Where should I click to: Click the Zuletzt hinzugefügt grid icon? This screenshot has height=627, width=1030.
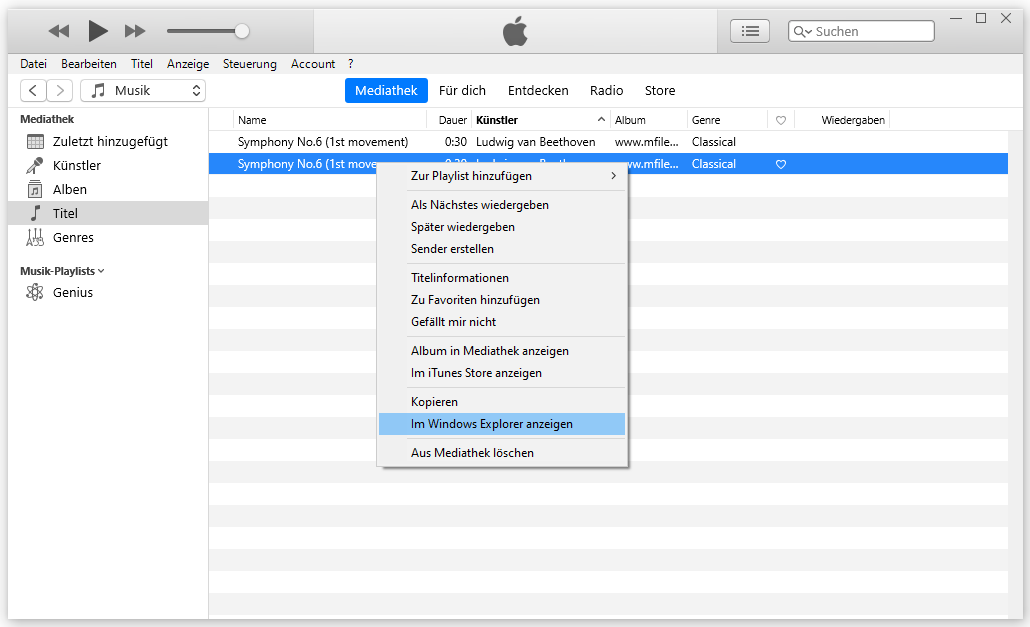[35, 142]
